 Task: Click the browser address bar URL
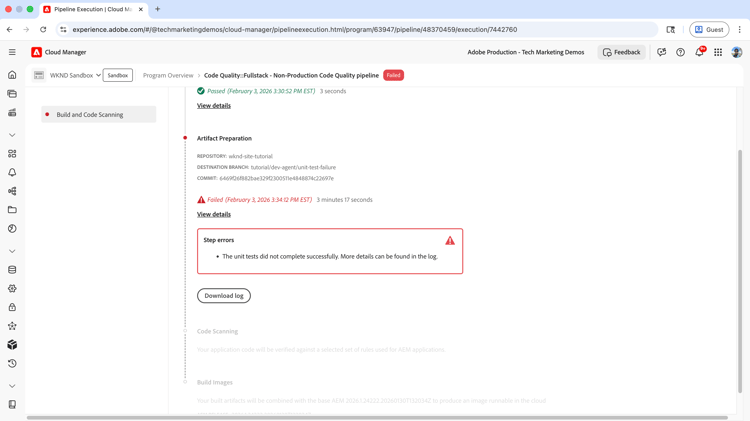click(295, 30)
